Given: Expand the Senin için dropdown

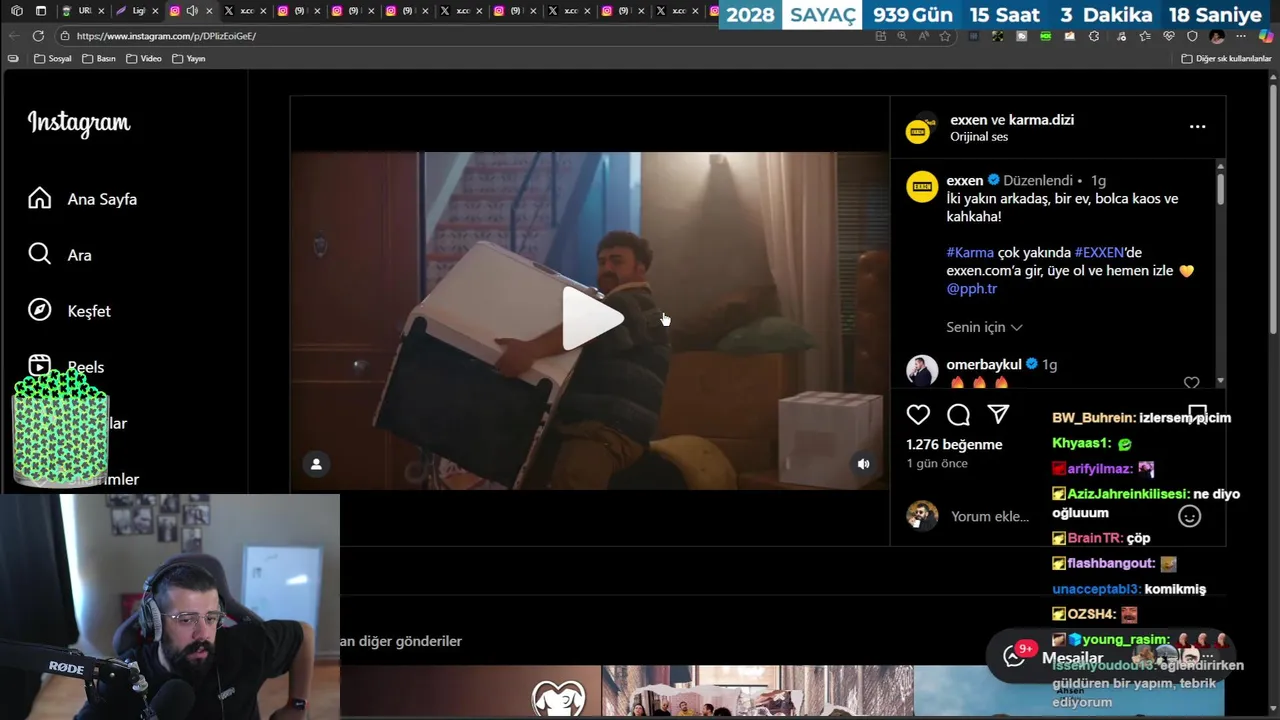Looking at the screenshot, I should [x=984, y=327].
